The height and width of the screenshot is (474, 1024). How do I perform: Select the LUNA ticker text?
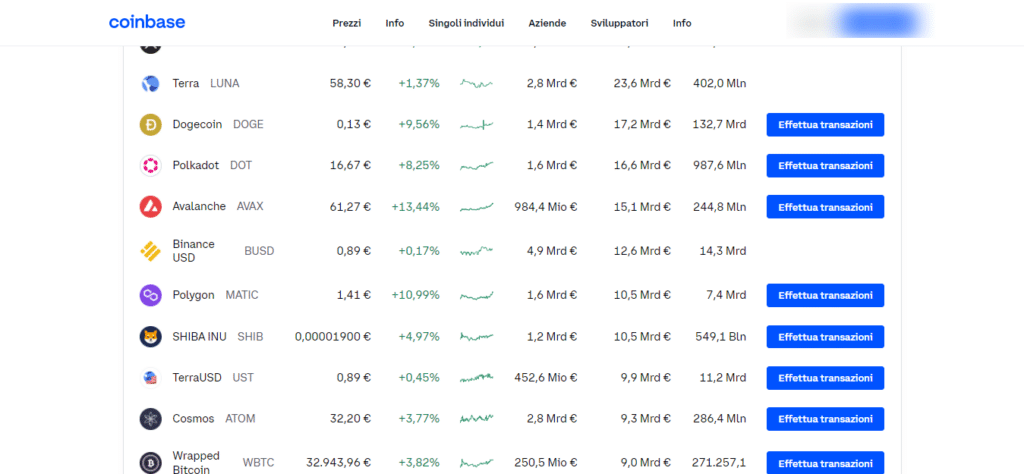pyautogui.click(x=225, y=84)
